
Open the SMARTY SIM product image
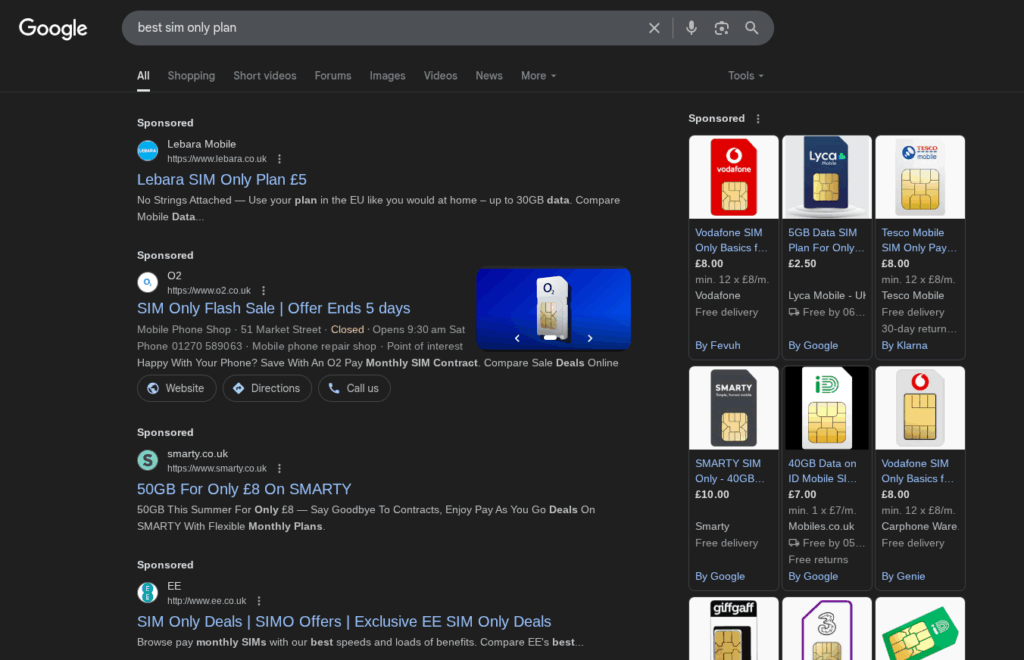[x=733, y=408]
